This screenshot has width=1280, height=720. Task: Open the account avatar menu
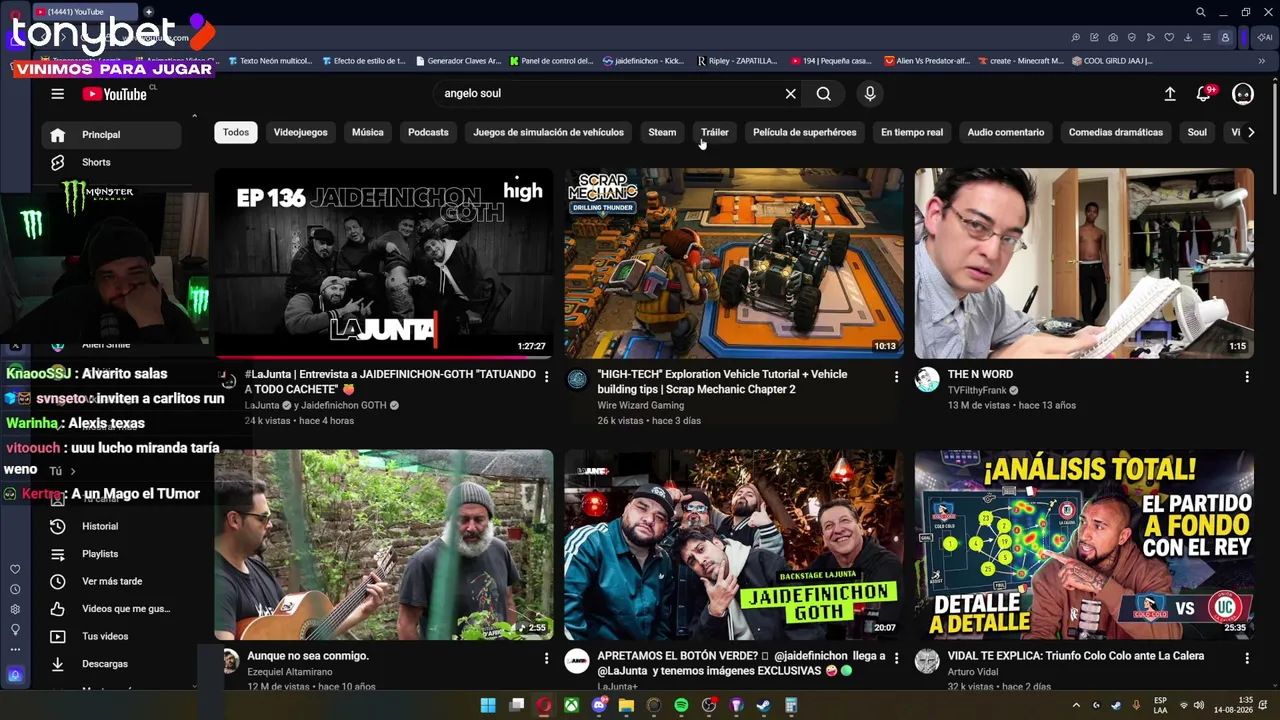tap(1243, 94)
